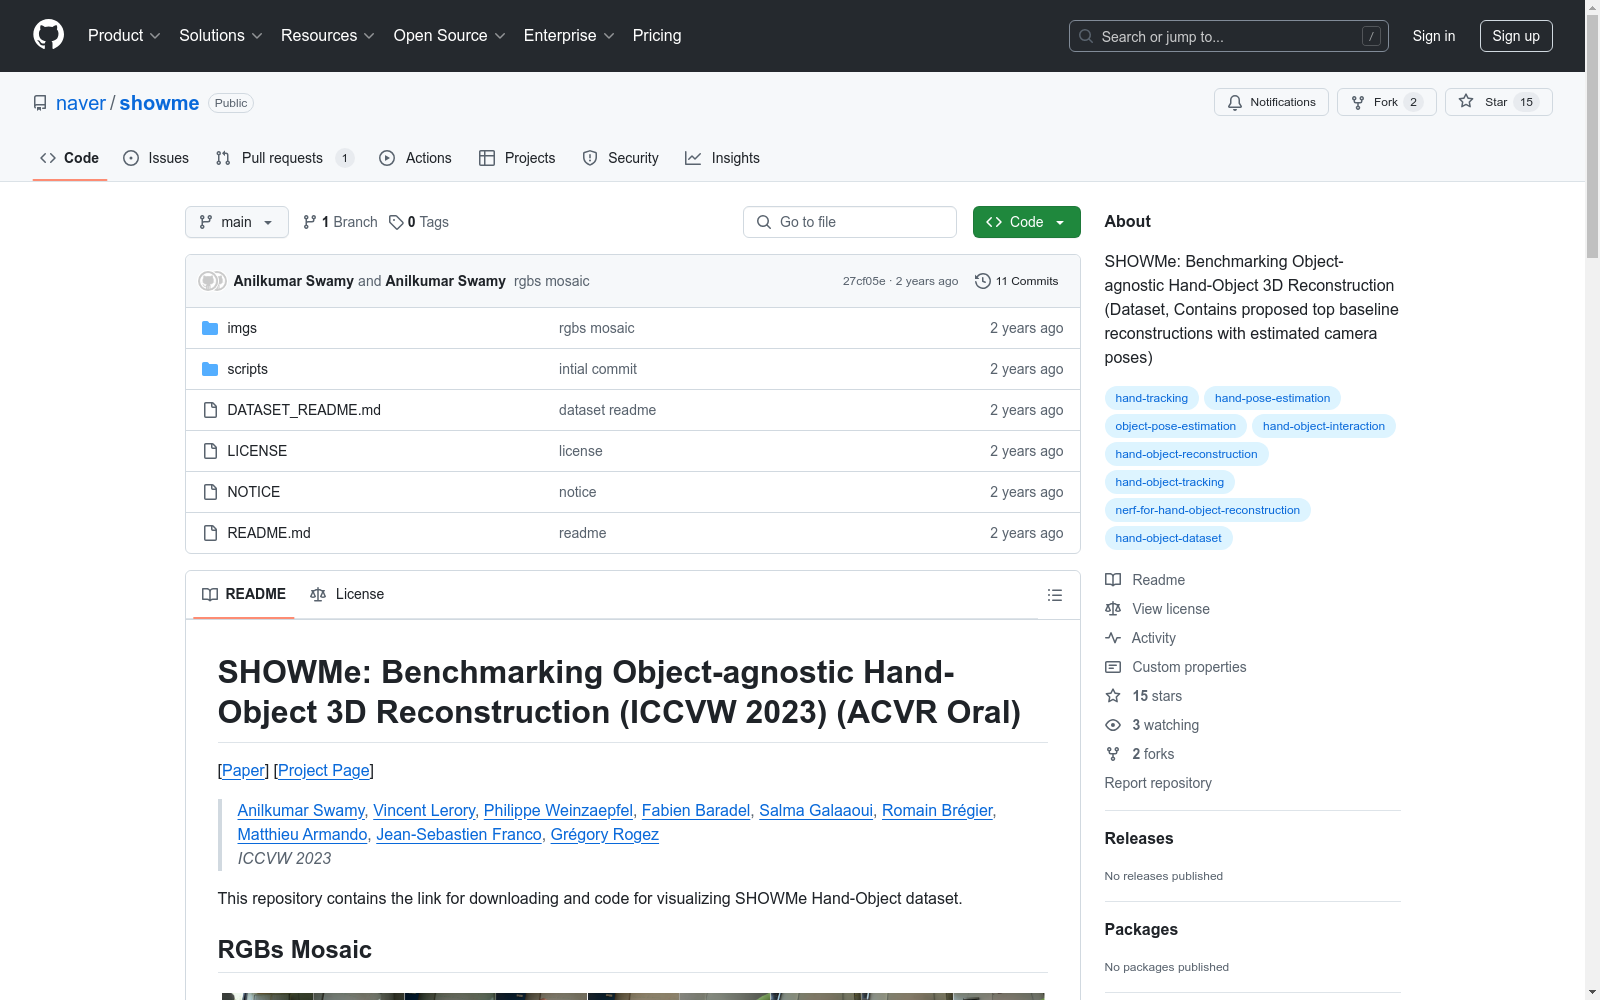
Task: Expand the Solutions menu
Action: (x=221, y=36)
